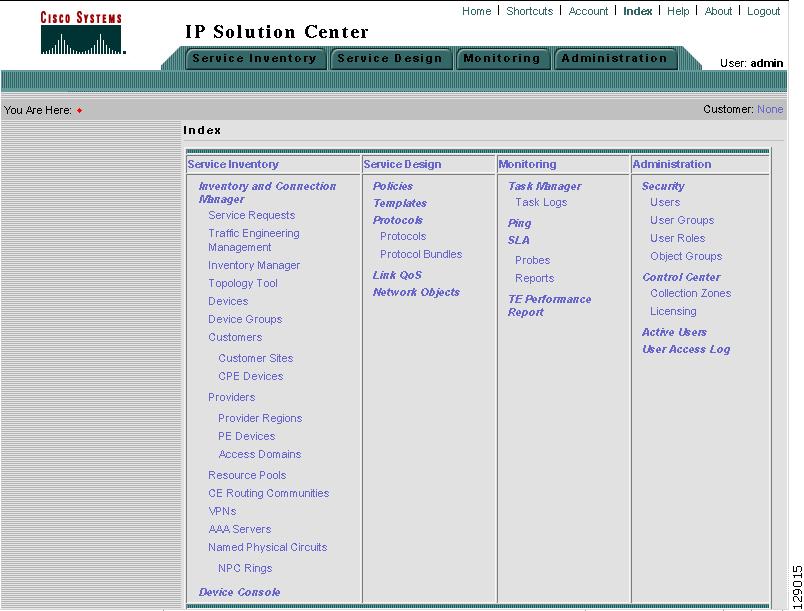Open the Users link under Security
Screen dimensions: 804x611
click(665, 202)
